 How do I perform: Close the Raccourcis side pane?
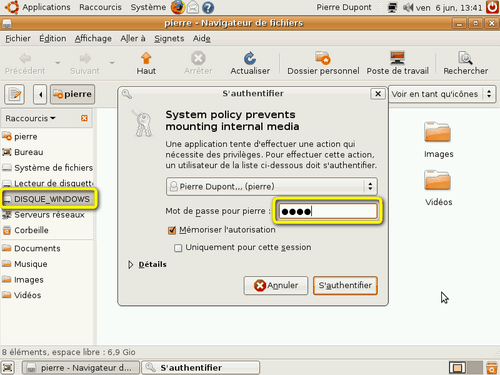(x=84, y=118)
